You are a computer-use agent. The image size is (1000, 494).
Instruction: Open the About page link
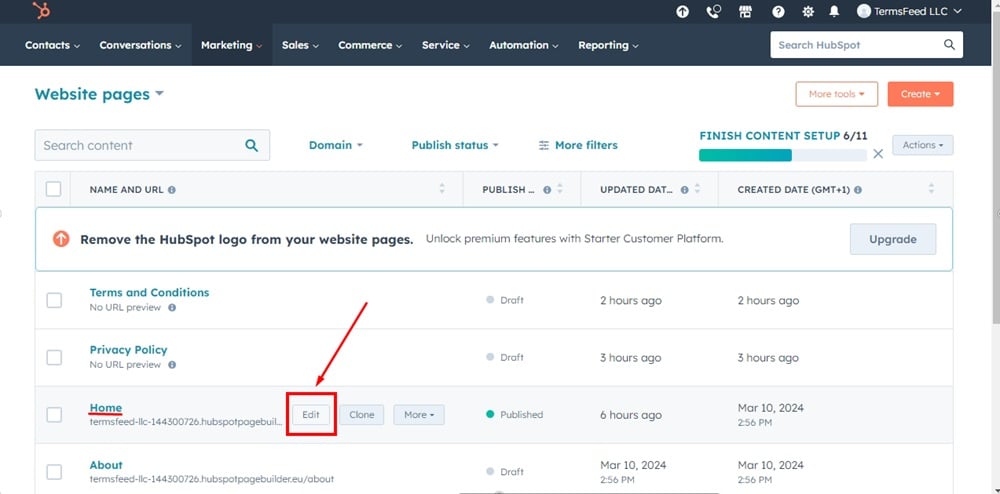[x=106, y=465]
